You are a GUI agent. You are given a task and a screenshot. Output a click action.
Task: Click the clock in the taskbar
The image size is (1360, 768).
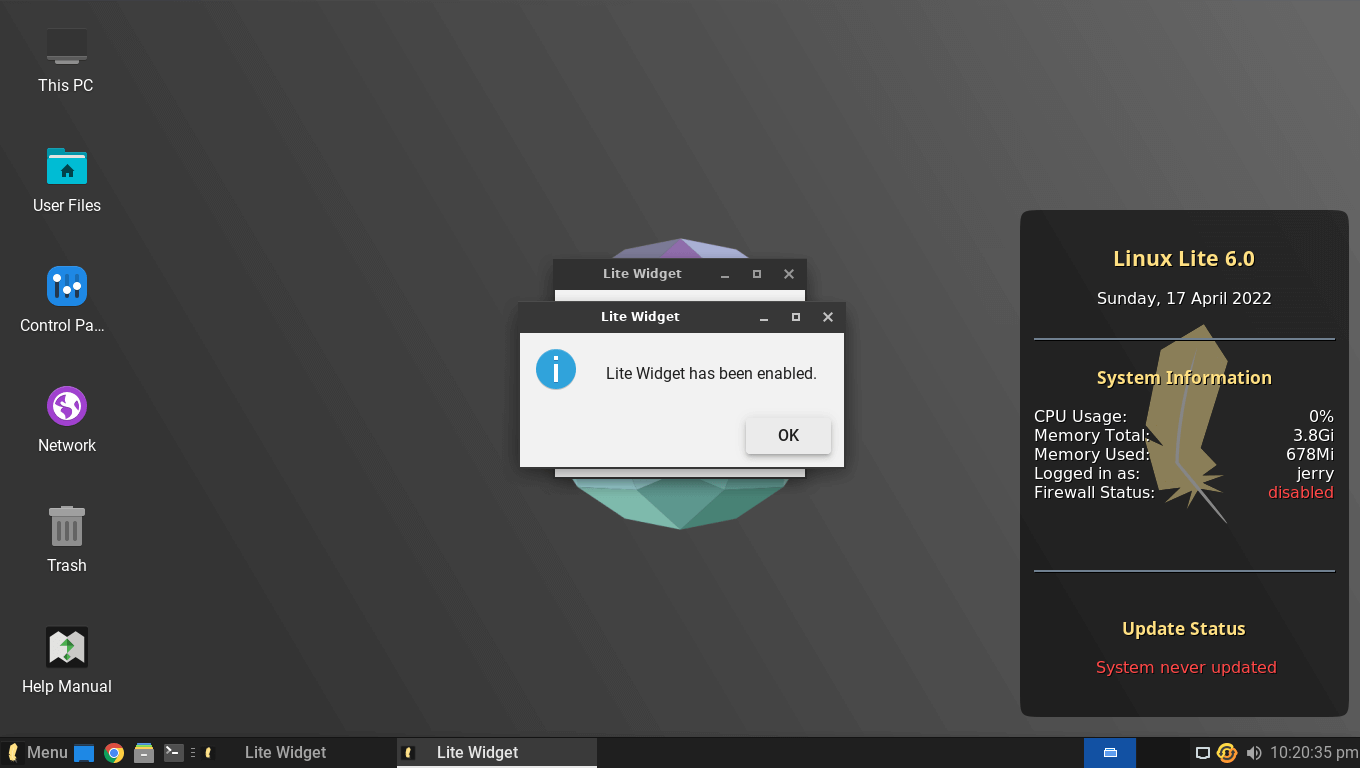(x=1313, y=753)
